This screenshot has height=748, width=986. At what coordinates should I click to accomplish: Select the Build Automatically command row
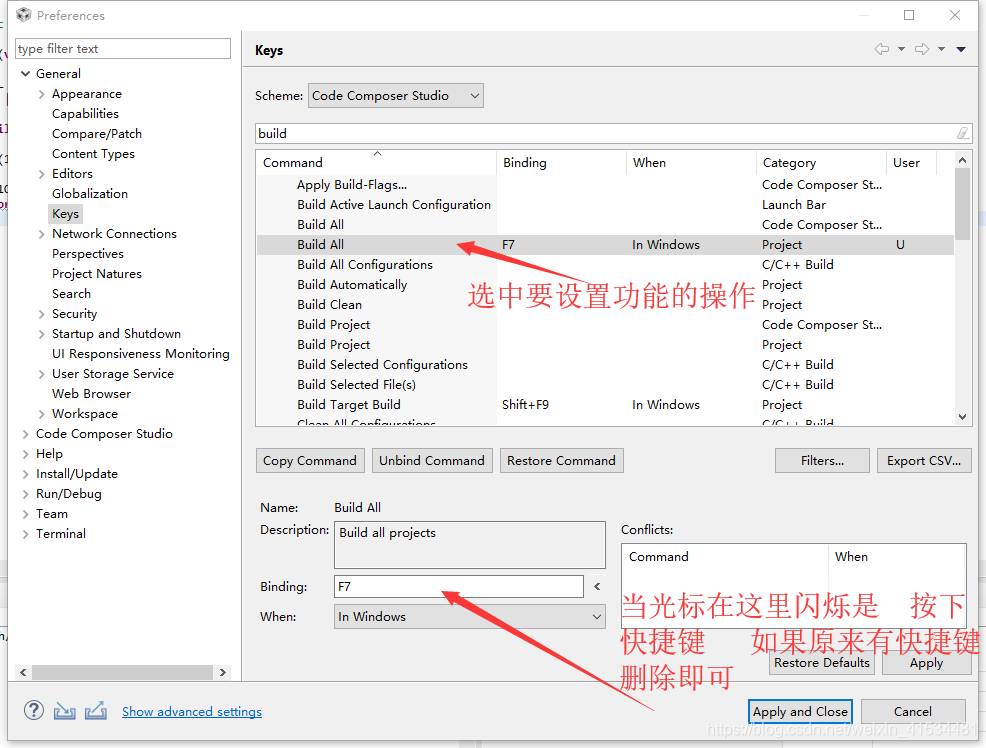tap(605, 285)
